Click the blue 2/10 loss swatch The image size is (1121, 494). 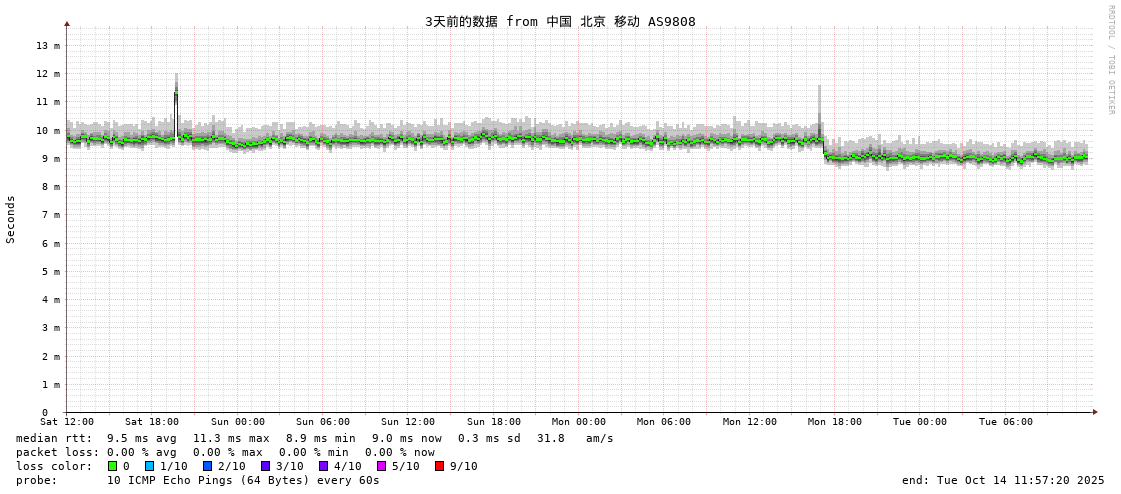[207, 466]
